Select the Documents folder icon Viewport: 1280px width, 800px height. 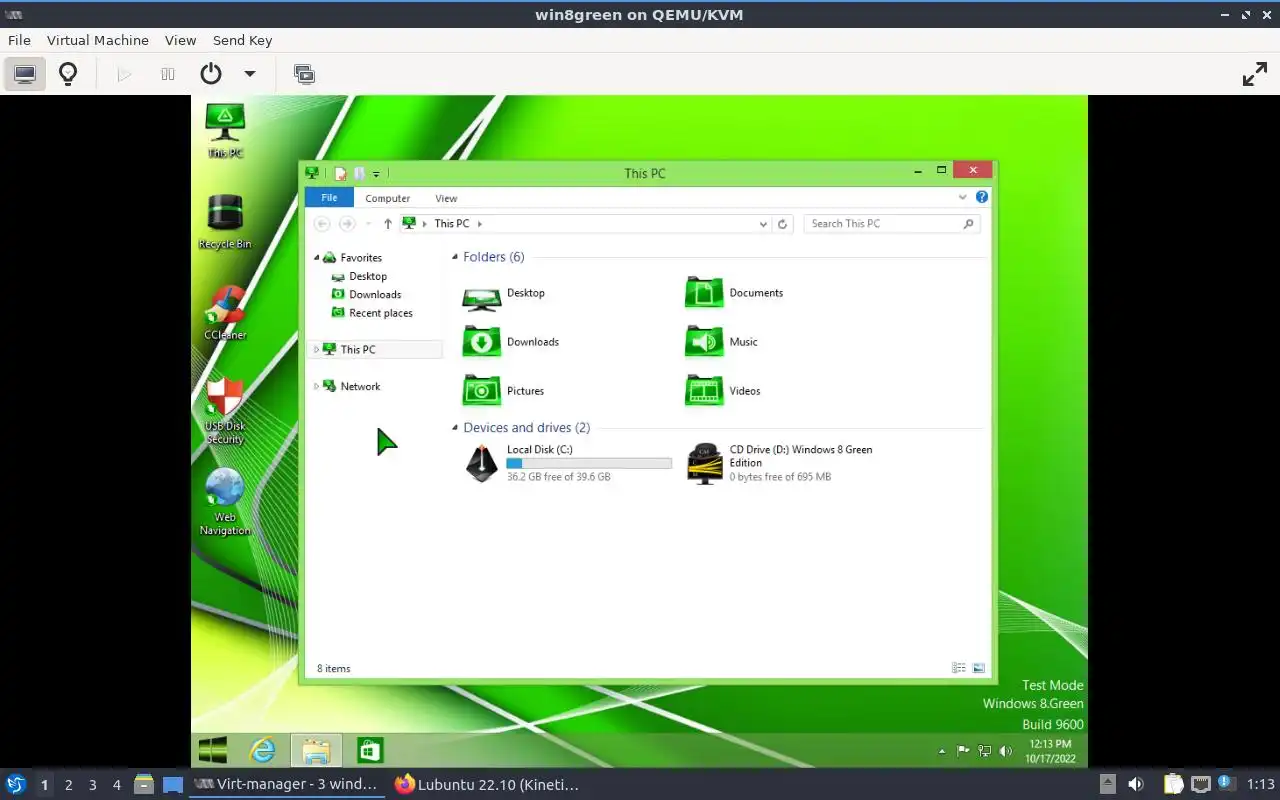(x=704, y=294)
